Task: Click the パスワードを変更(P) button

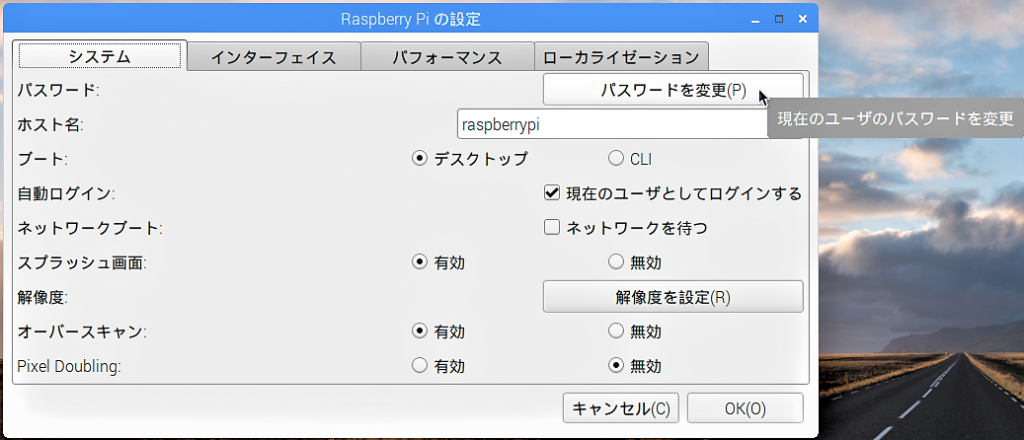Action: (x=673, y=89)
